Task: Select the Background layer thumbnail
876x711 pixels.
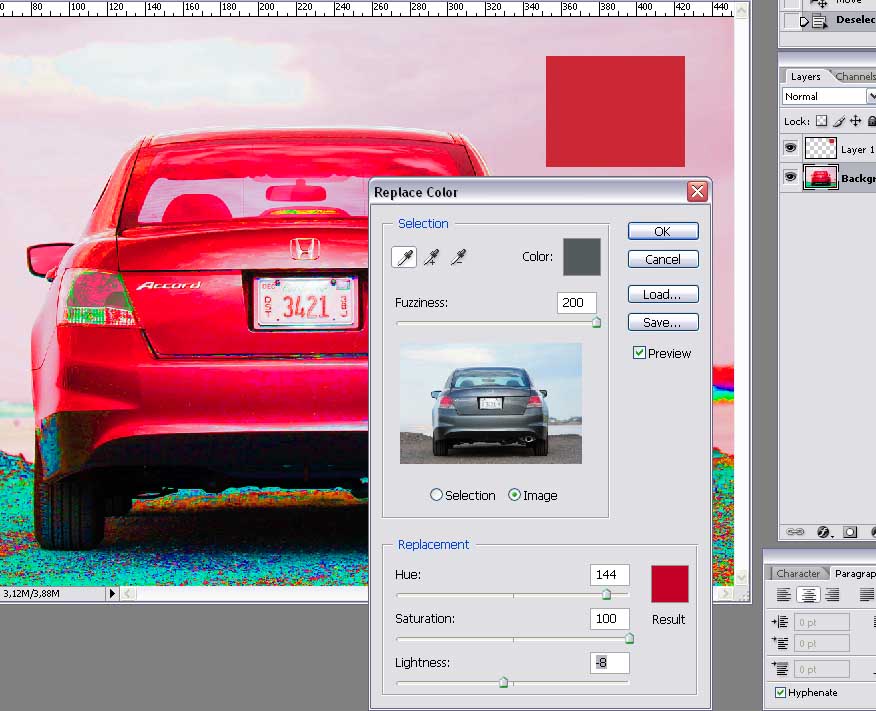Action: pos(820,177)
